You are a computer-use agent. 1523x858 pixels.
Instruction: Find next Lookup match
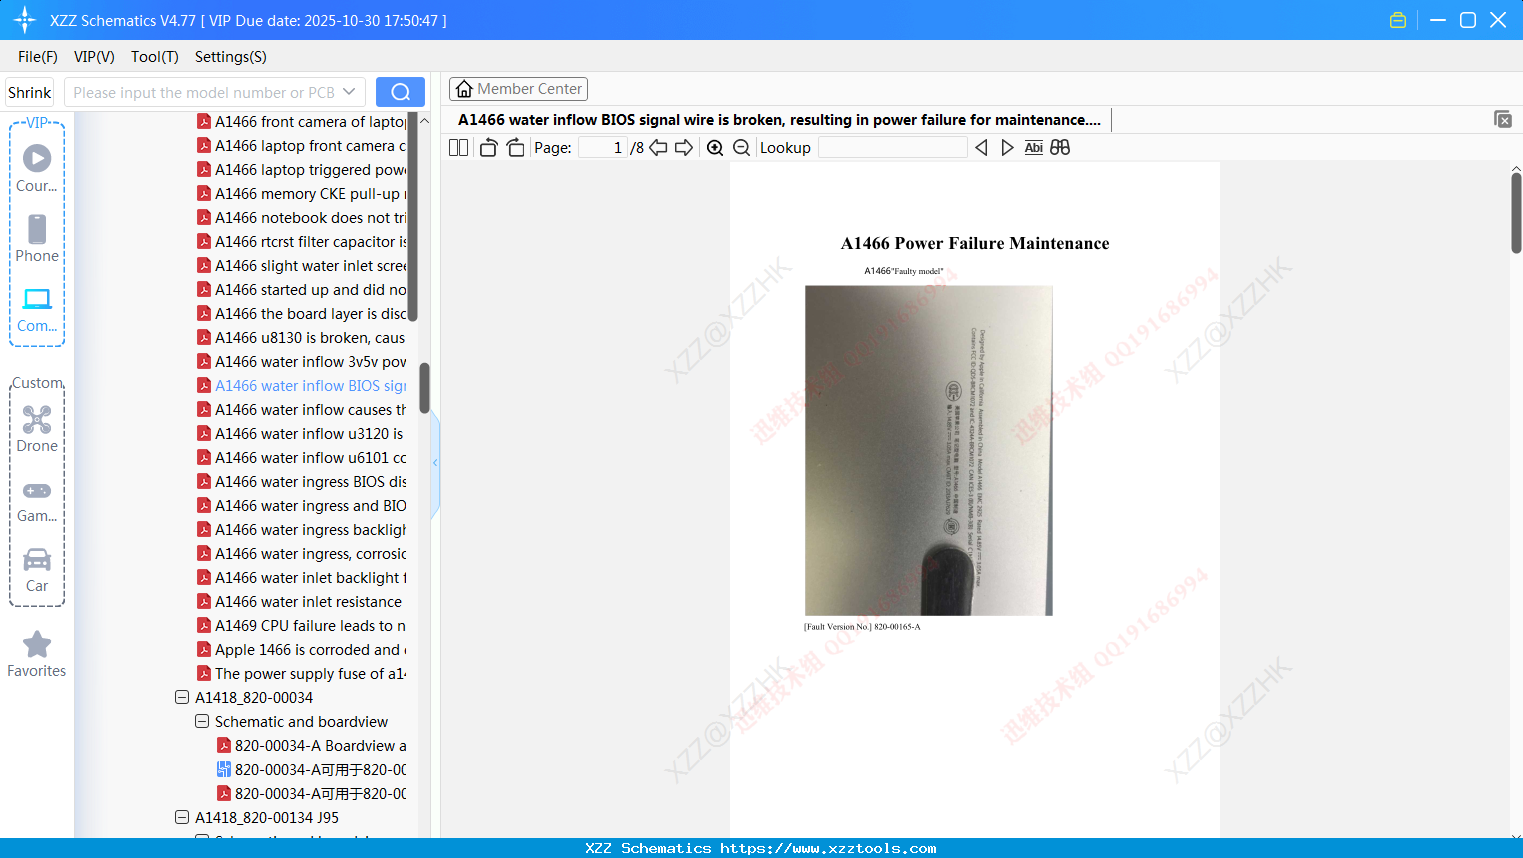tap(1007, 148)
